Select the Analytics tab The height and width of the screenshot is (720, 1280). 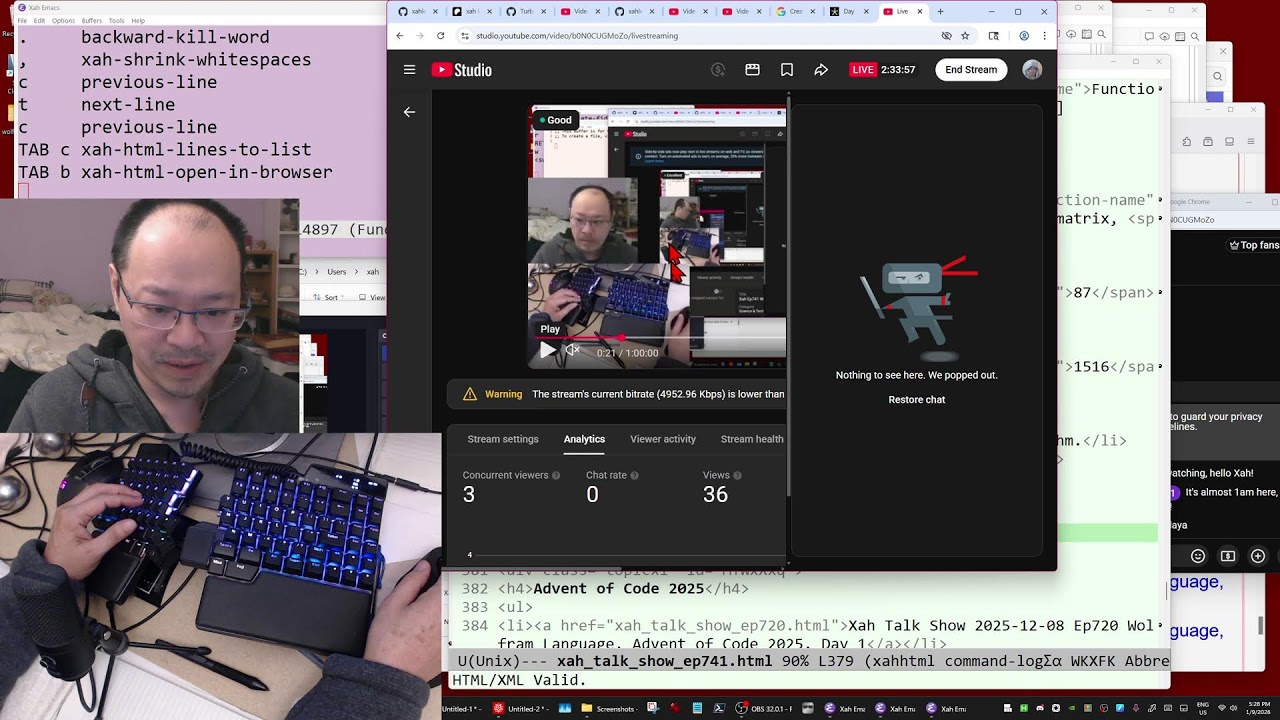(584, 439)
